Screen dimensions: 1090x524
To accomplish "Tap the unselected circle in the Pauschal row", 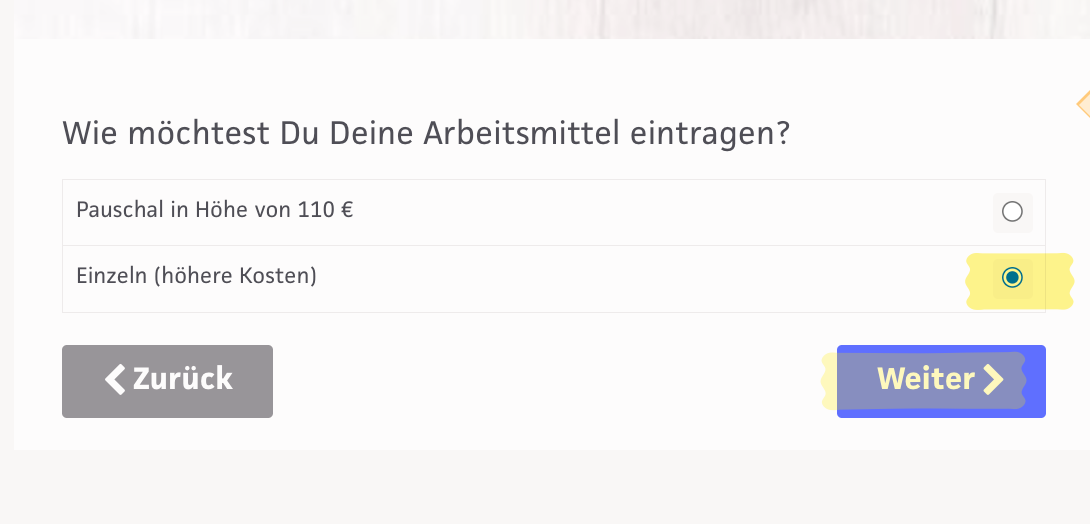I will [x=1012, y=212].
